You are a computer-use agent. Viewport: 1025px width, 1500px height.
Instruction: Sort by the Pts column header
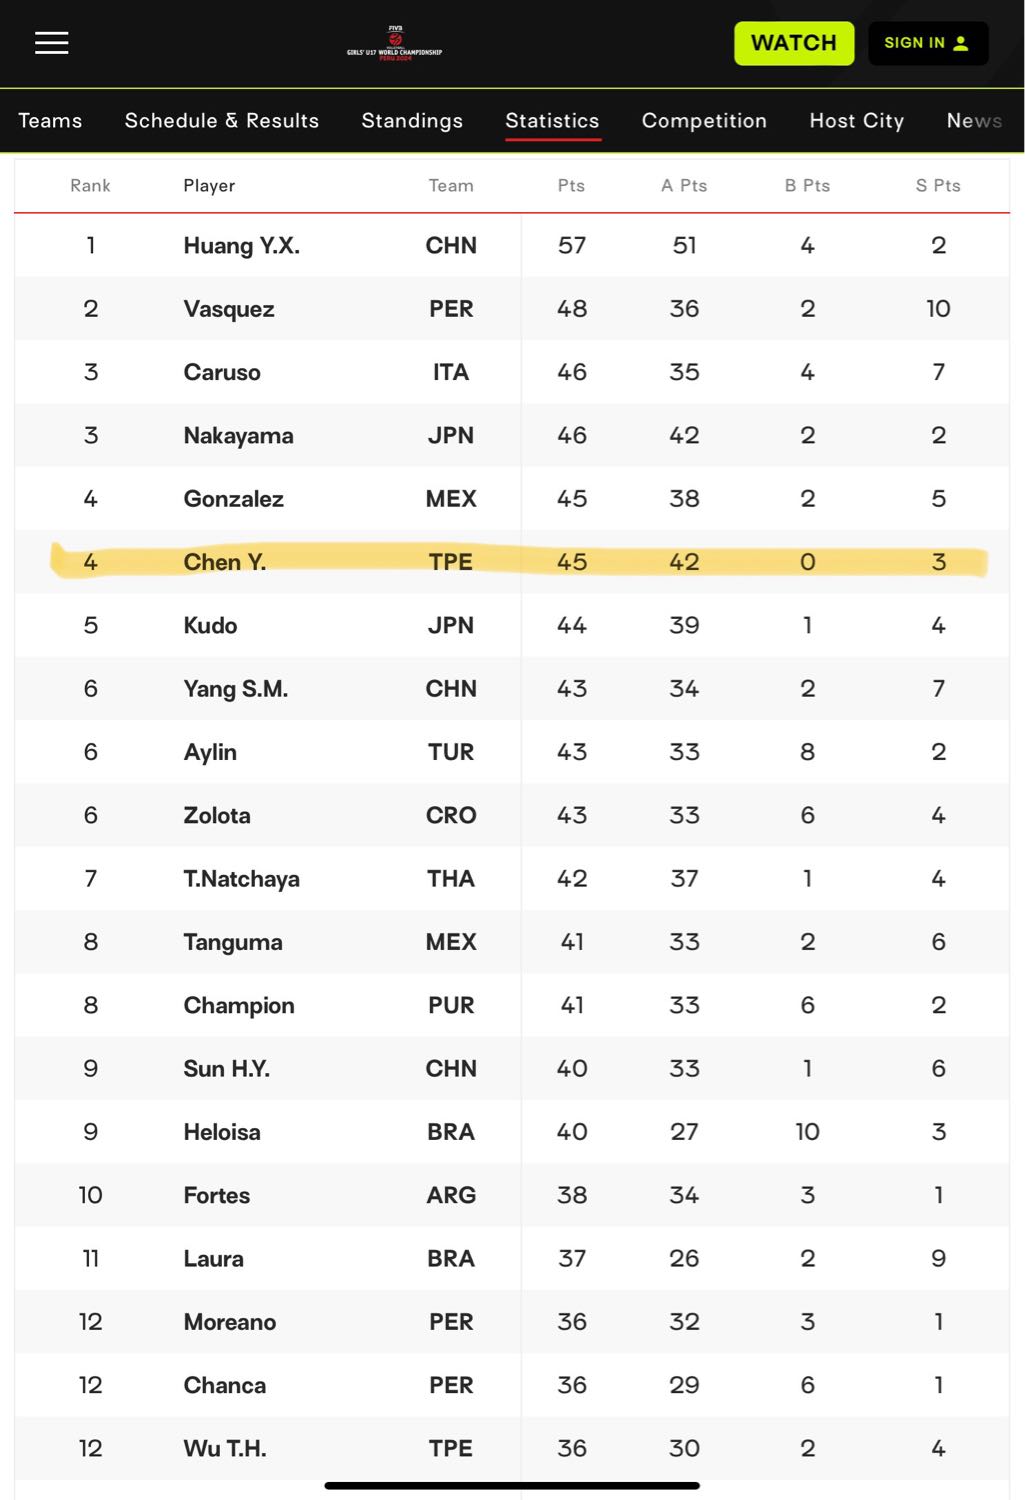(571, 185)
